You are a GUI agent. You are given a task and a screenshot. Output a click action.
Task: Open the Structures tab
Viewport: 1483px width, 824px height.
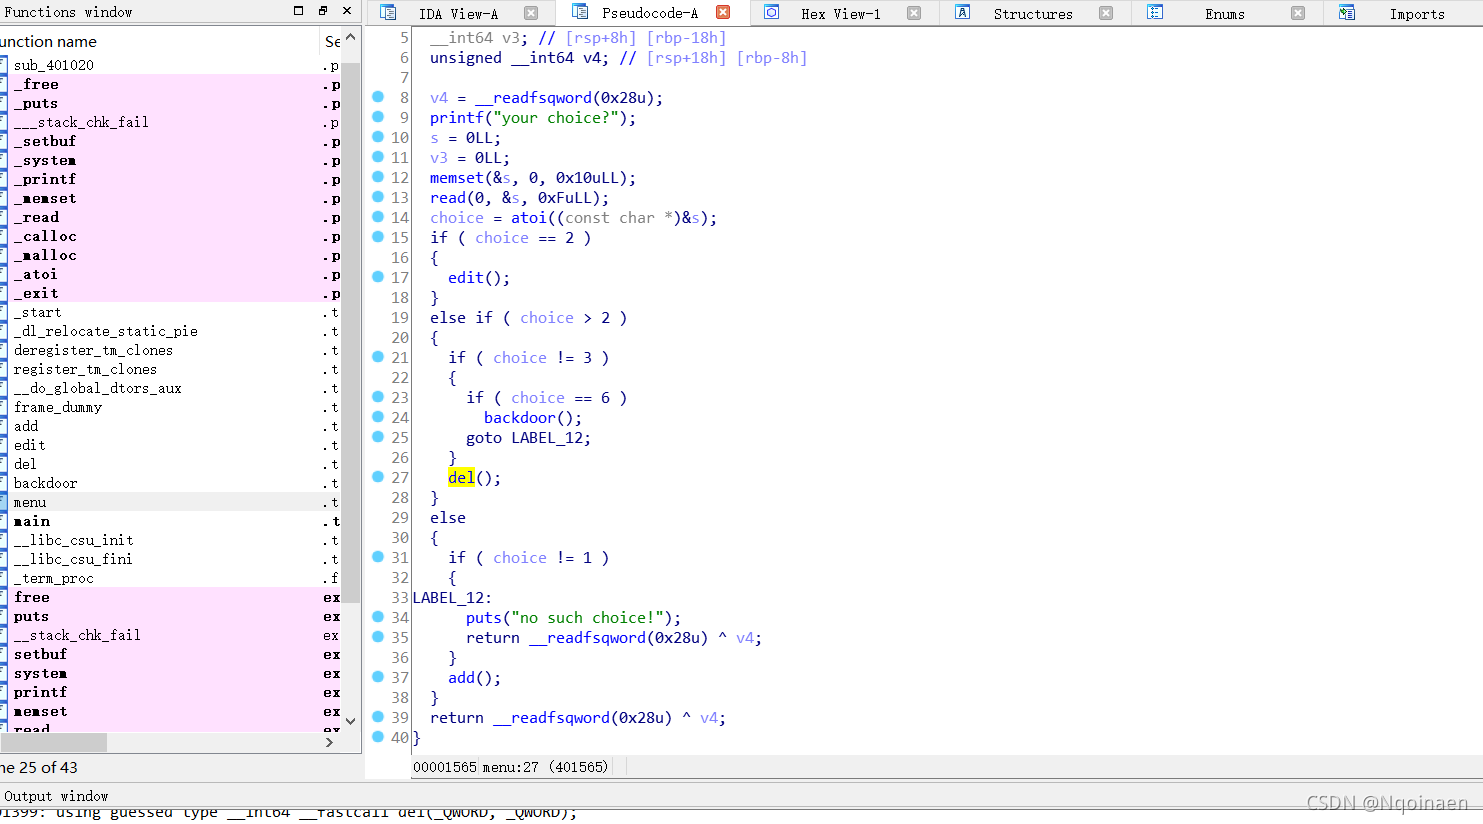tap(1033, 14)
